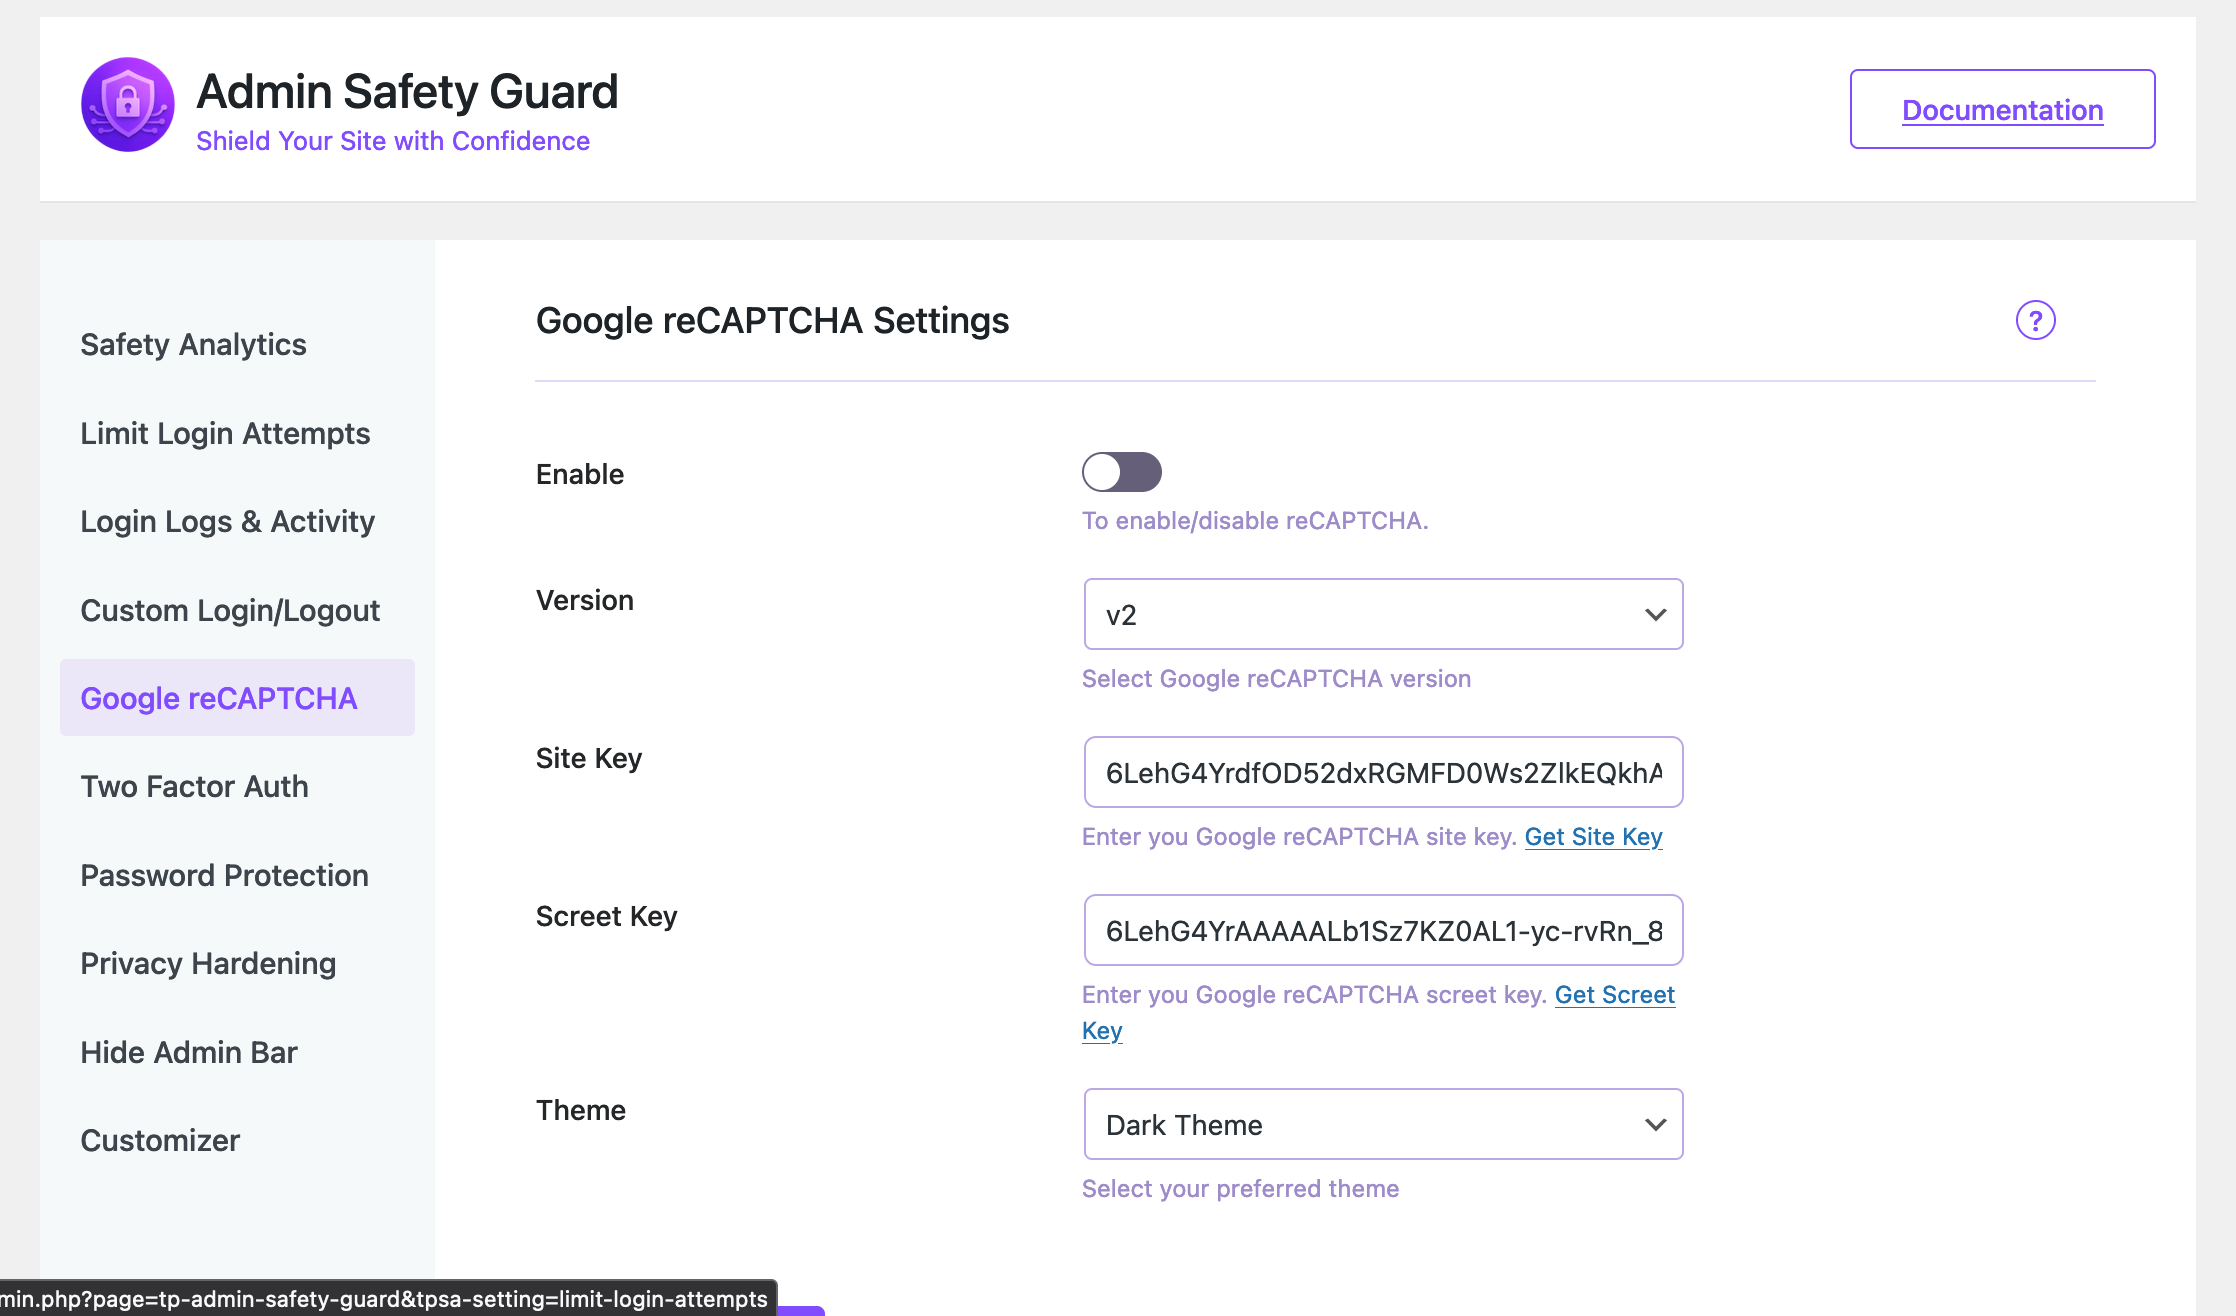The image size is (2236, 1316).
Task: Click the Documentation button
Action: [x=2001, y=109]
